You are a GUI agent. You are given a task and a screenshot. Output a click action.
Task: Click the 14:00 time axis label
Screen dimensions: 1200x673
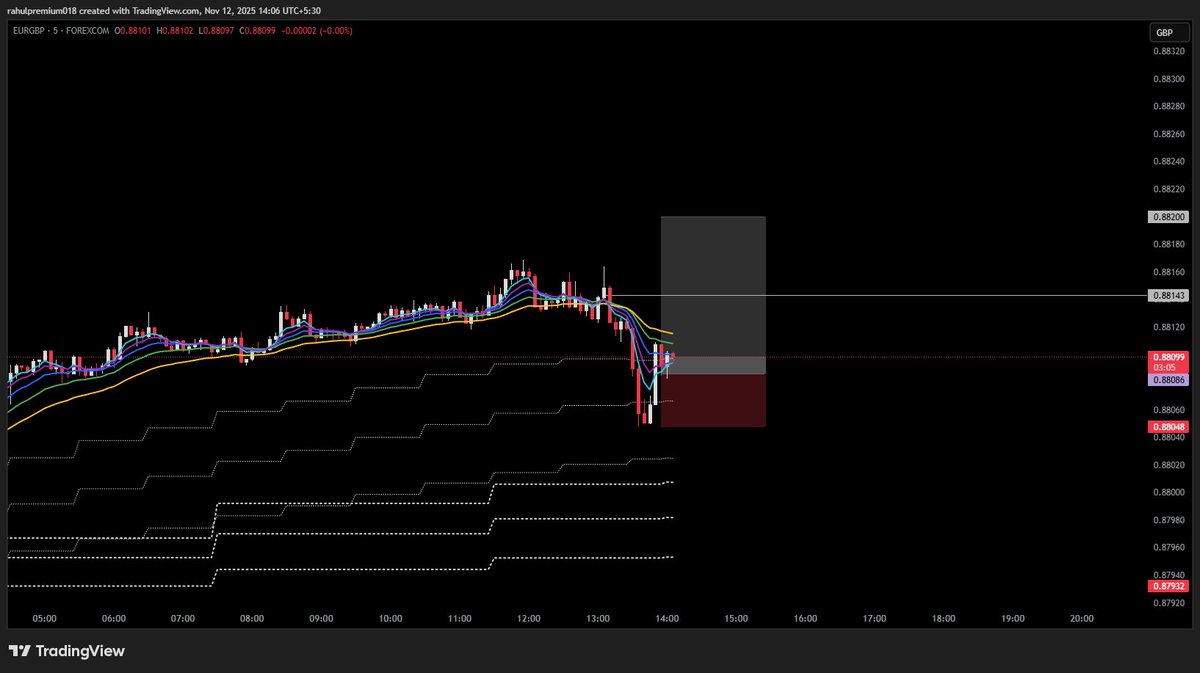point(667,619)
